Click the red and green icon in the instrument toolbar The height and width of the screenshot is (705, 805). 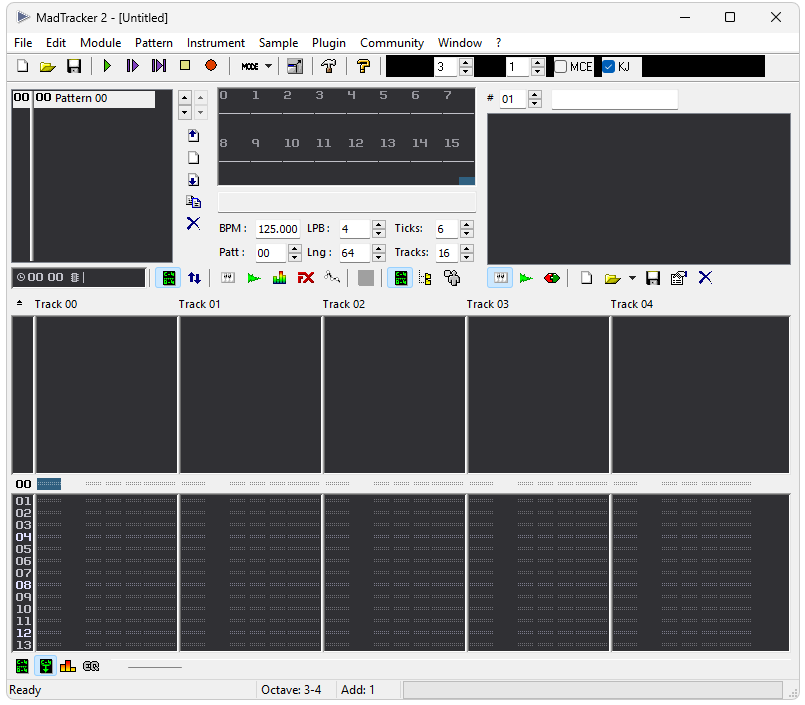click(x=552, y=278)
